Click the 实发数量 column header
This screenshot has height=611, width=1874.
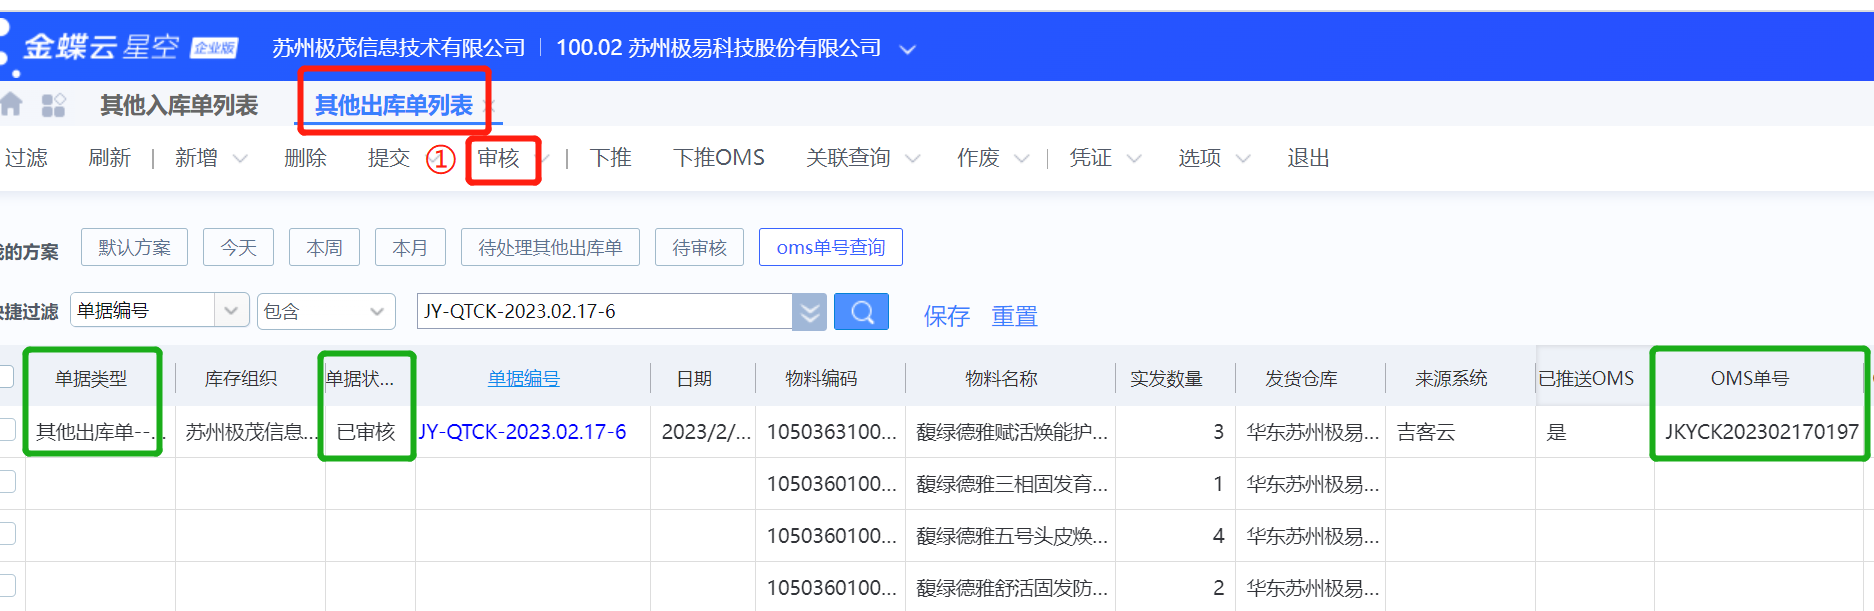pyautogui.click(x=1166, y=379)
